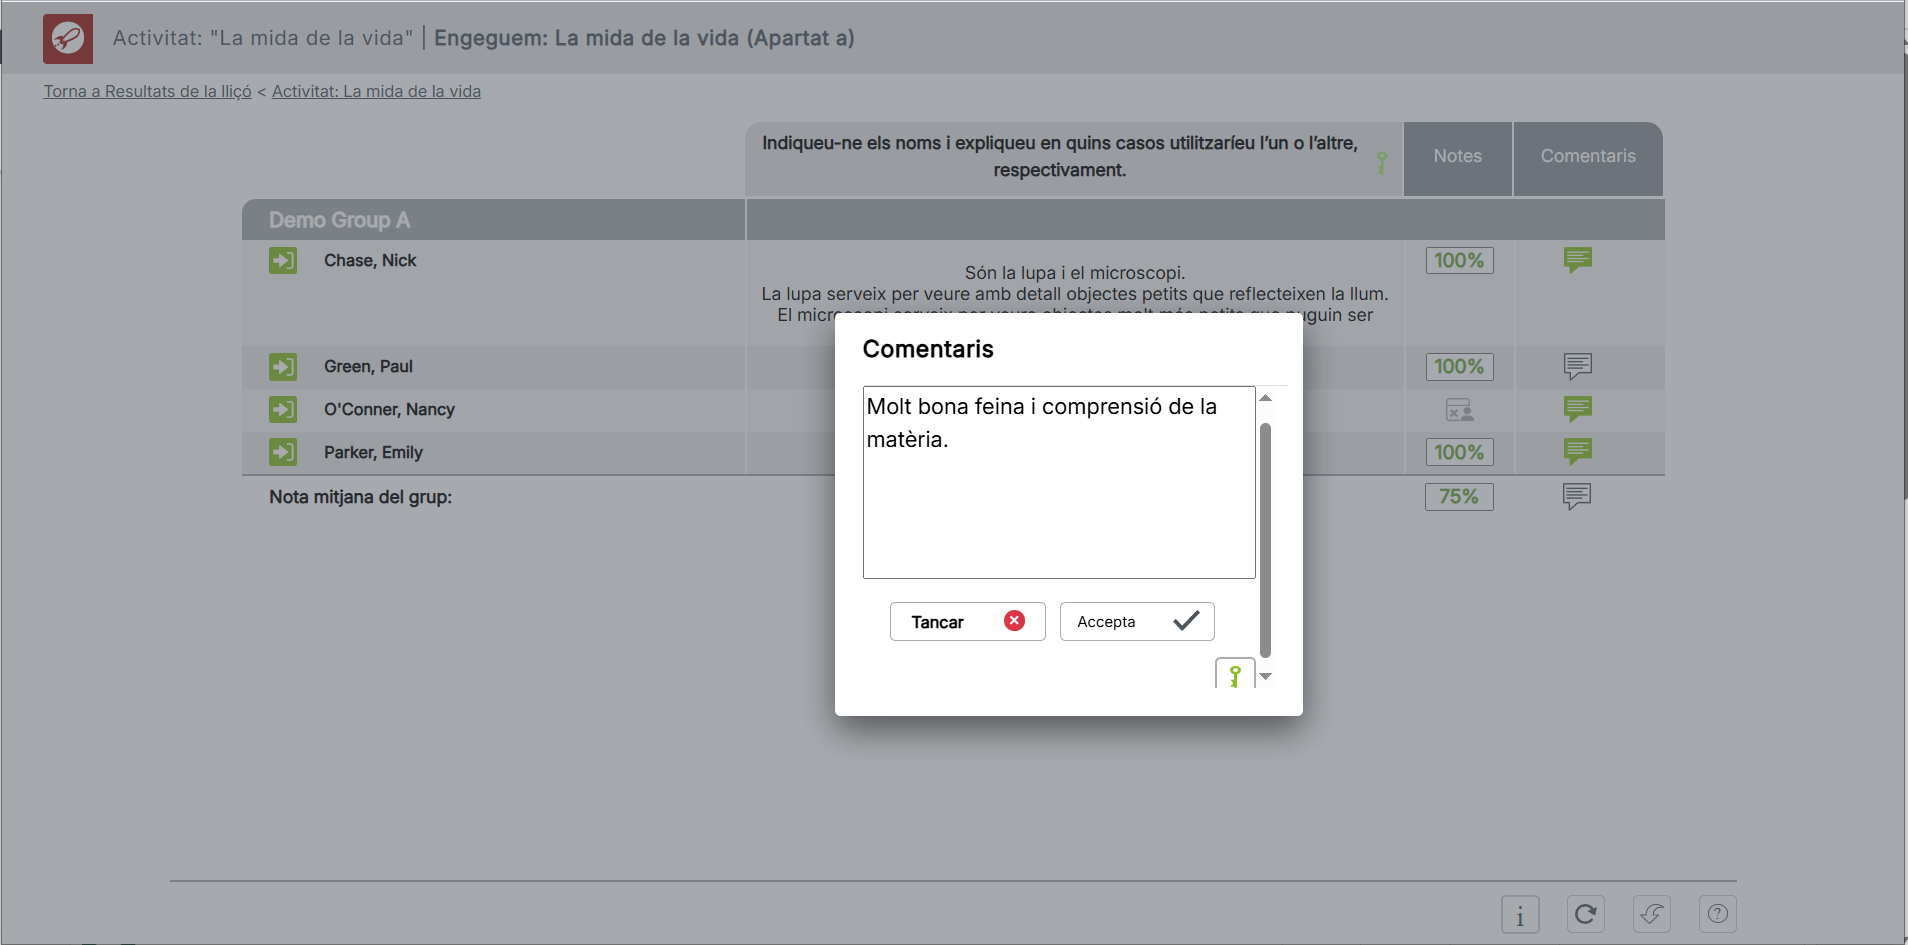Select the Comentaris column header
Screen dimensions: 1908x945
1587,157
